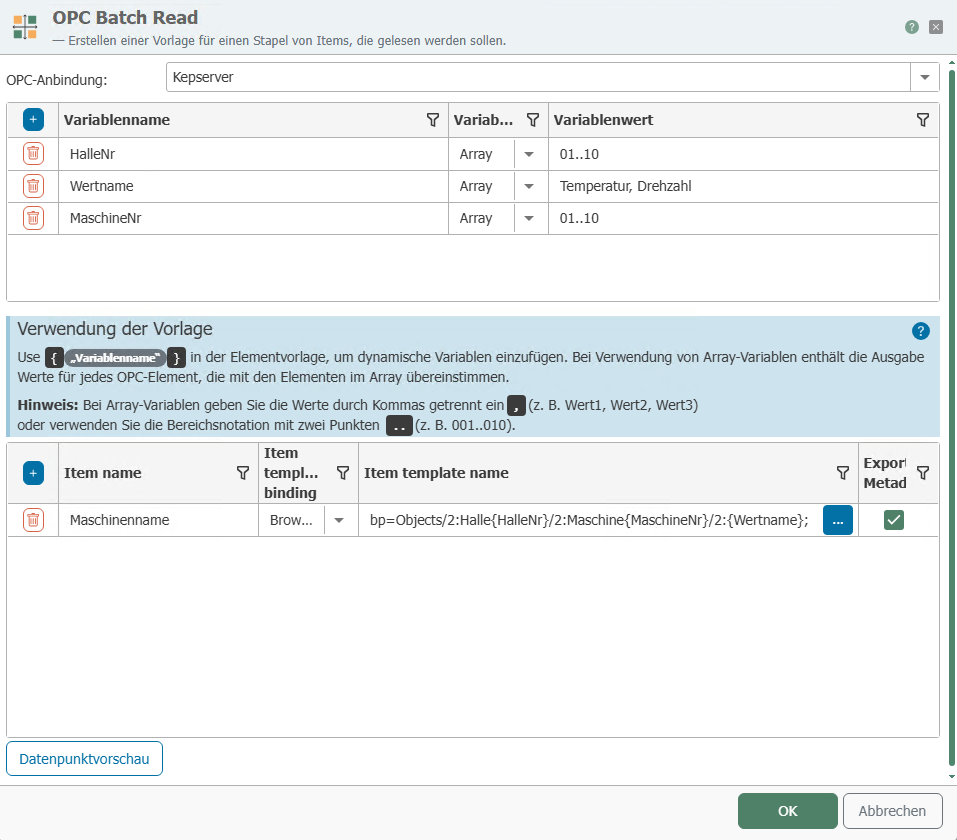Delete the Wertname variable row
The height and width of the screenshot is (840, 957).
tap(33, 186)
